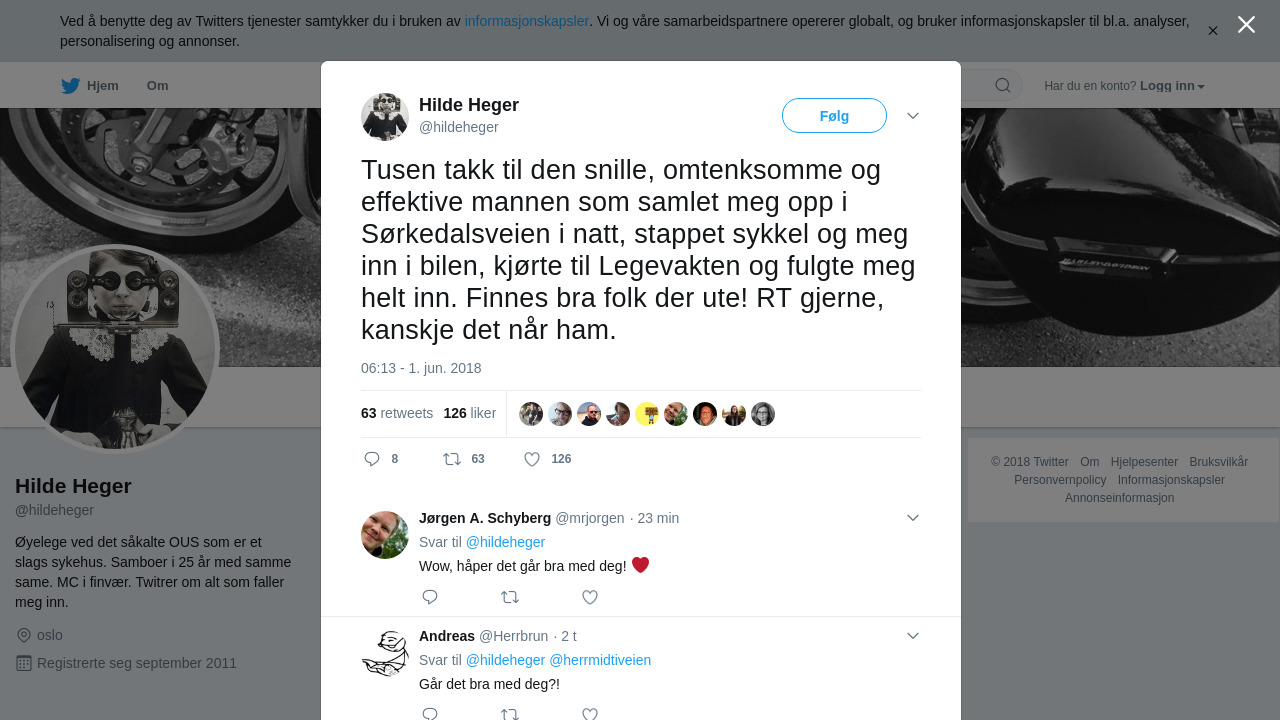Like the main tweet with heart icon
The height and width of the screenshot is (720, 1280).
point(532,459)
